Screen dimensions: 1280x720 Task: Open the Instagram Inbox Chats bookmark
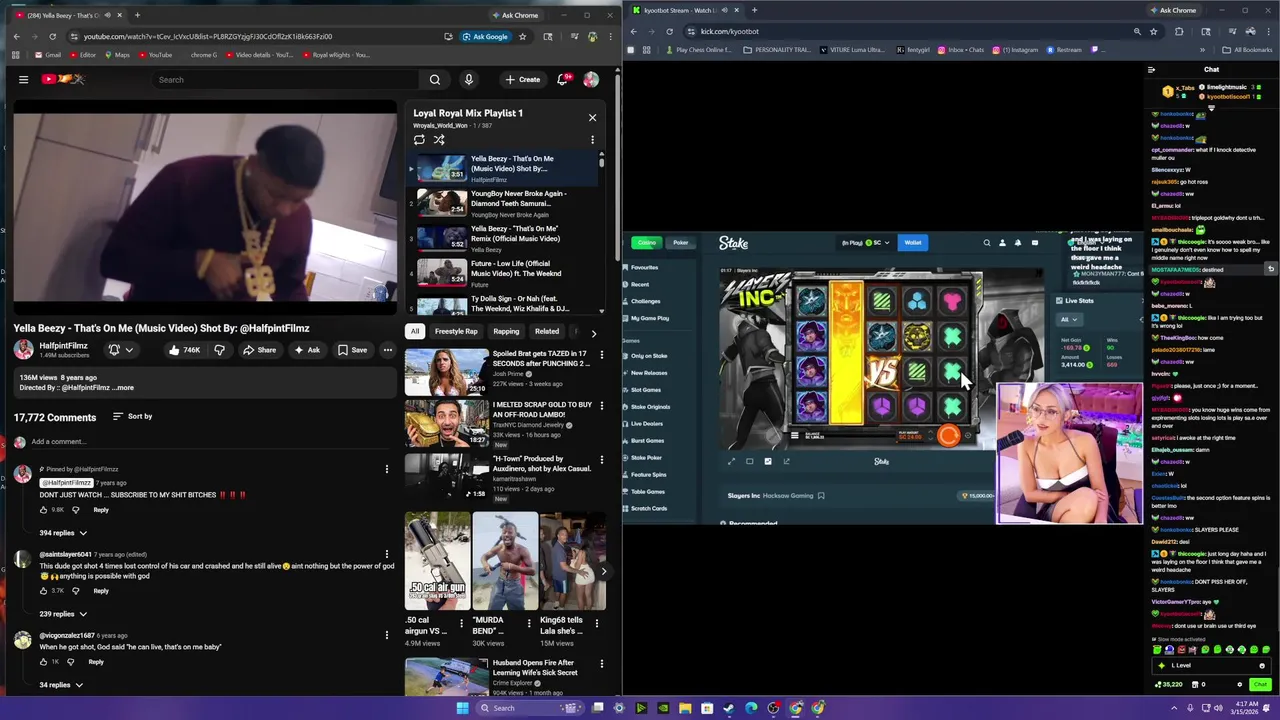tap(960, 50)
